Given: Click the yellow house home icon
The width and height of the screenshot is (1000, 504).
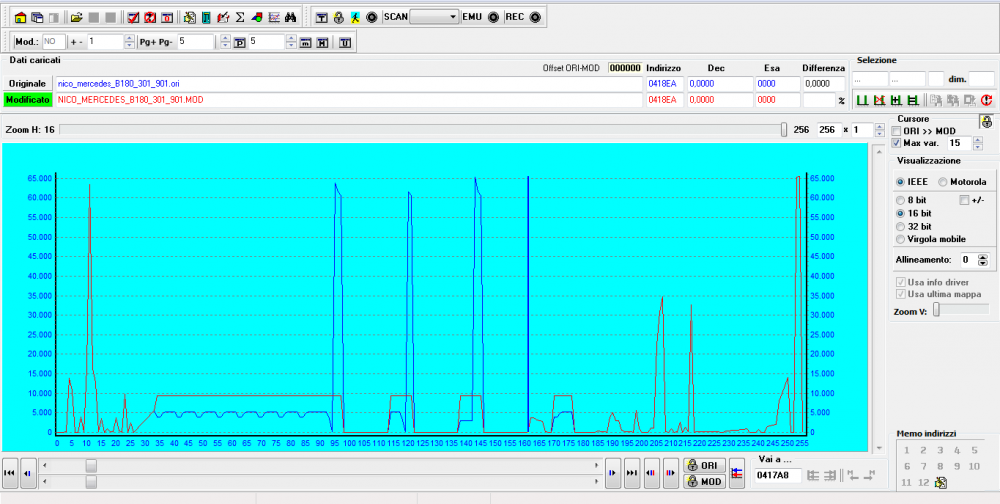Looking at the screenshot, I should [x=20, y=18].
